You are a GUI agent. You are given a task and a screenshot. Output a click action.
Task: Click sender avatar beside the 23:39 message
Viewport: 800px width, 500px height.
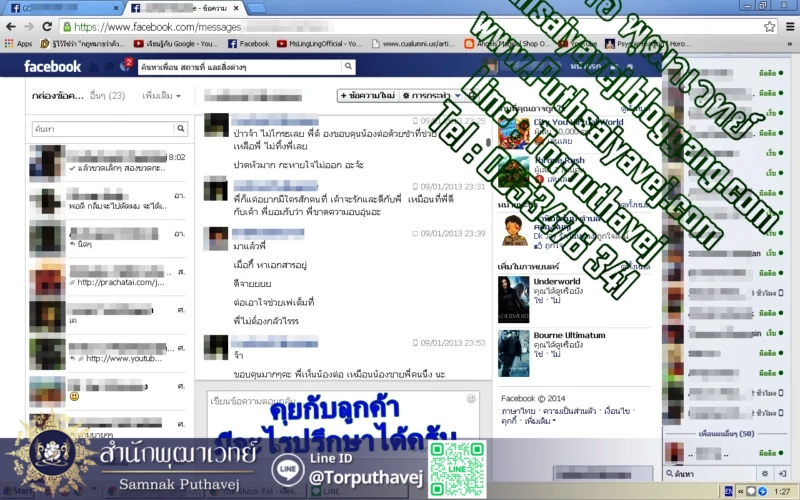216,239
